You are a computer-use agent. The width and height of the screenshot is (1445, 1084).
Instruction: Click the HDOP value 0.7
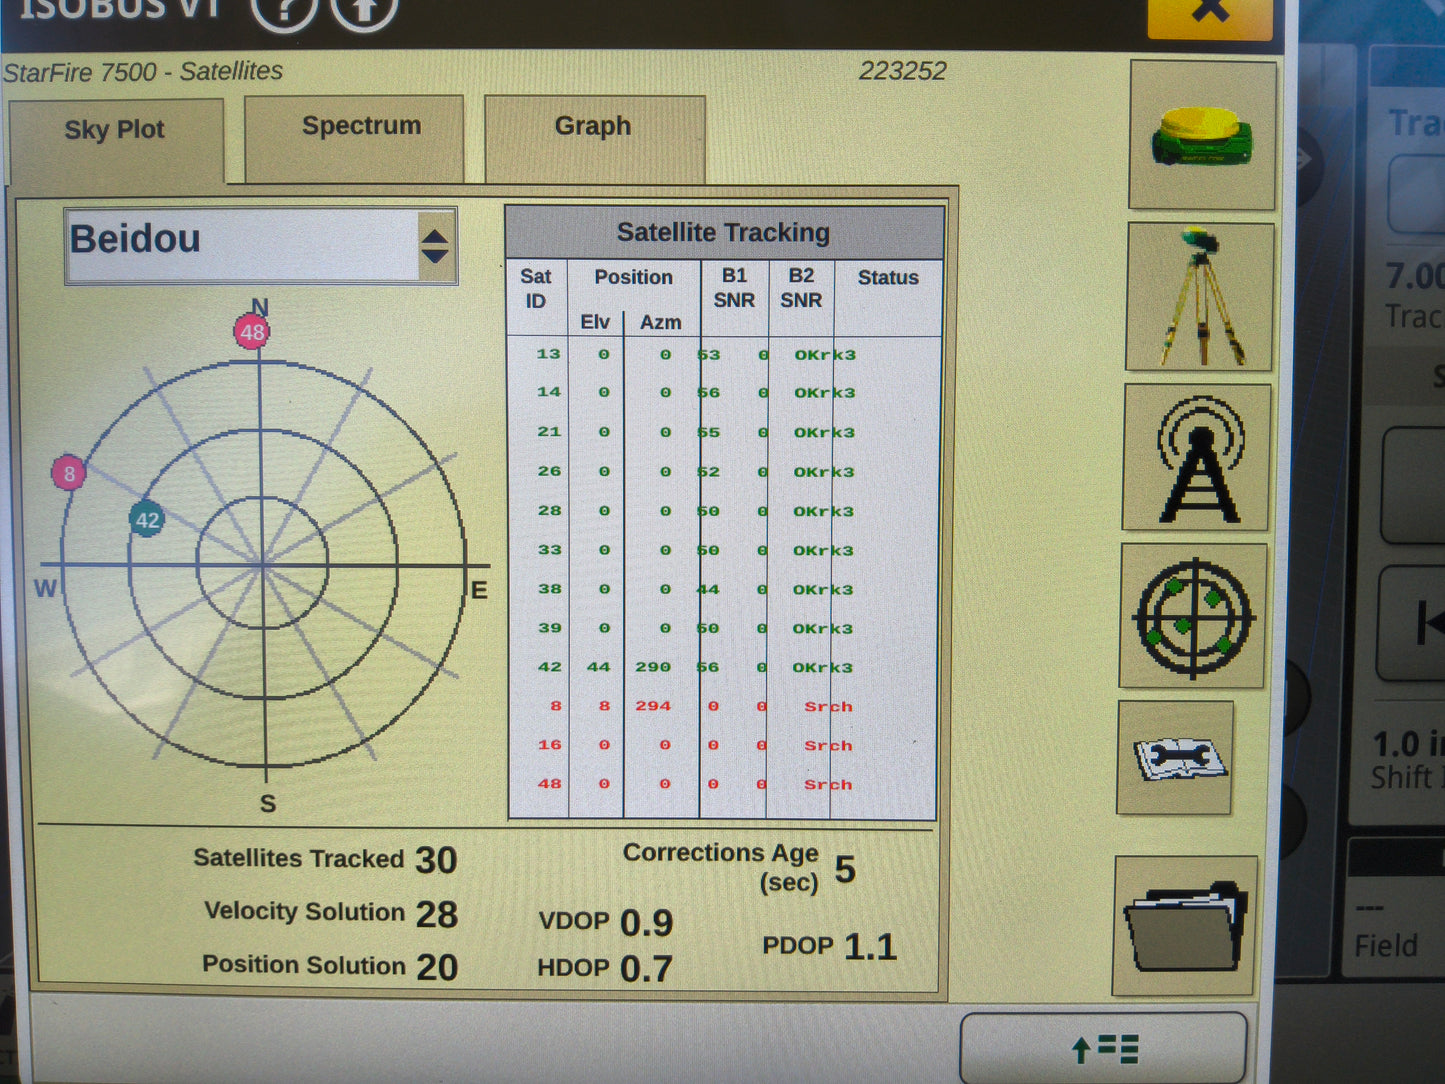click(646, 968)
